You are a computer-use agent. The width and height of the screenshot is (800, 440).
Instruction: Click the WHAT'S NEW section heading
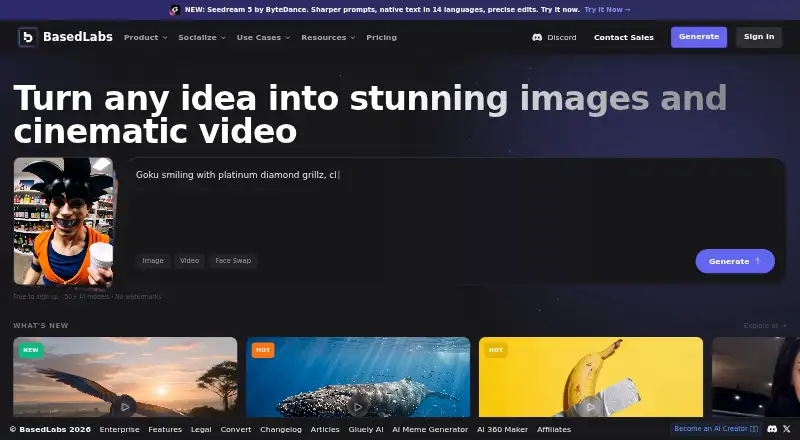pos(41,326)
